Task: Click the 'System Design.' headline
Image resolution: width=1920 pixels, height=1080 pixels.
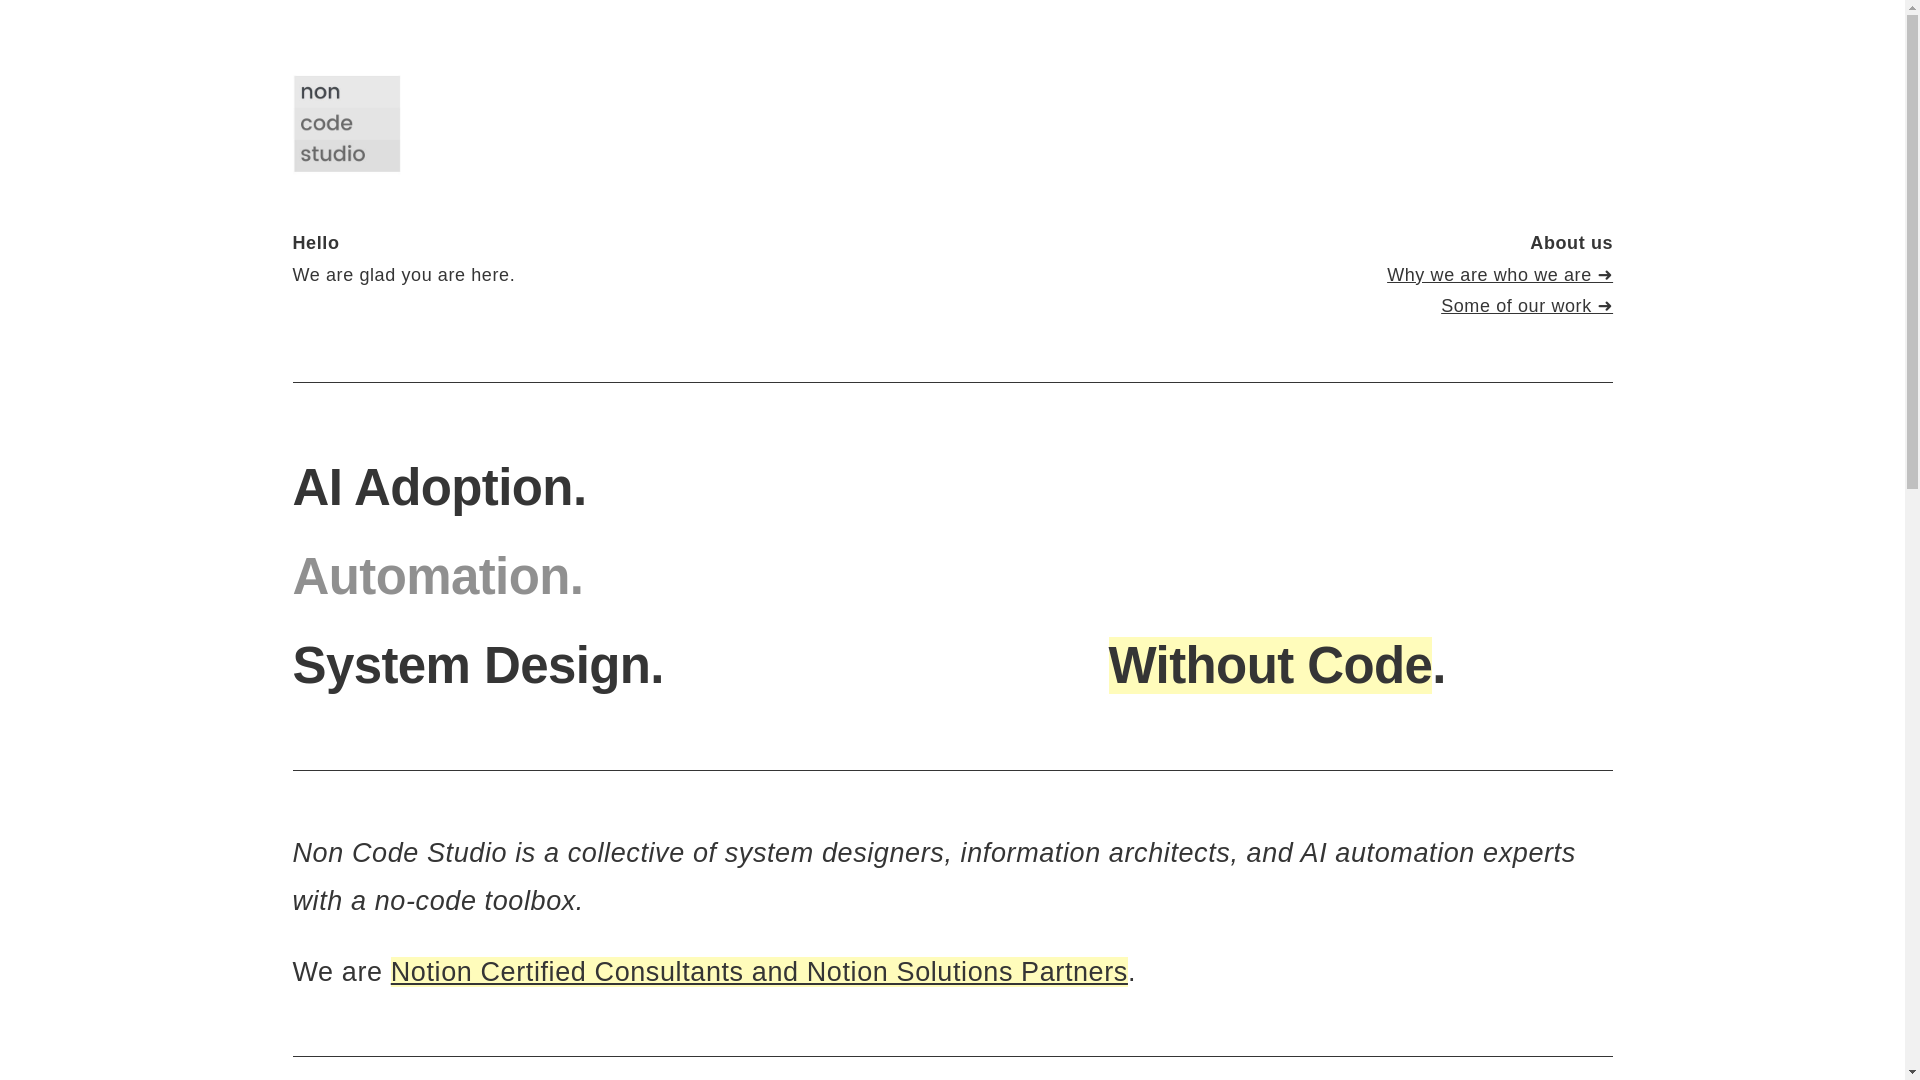Action: [x=478, y=666]
